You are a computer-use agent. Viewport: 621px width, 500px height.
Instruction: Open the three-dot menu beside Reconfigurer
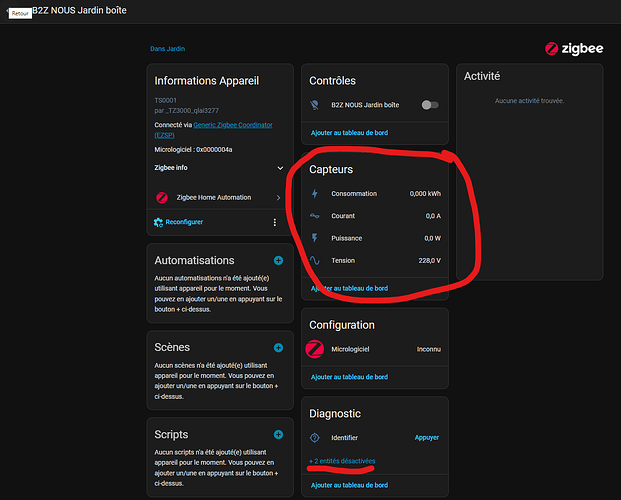pyautogui.click(x=275, y=222)
